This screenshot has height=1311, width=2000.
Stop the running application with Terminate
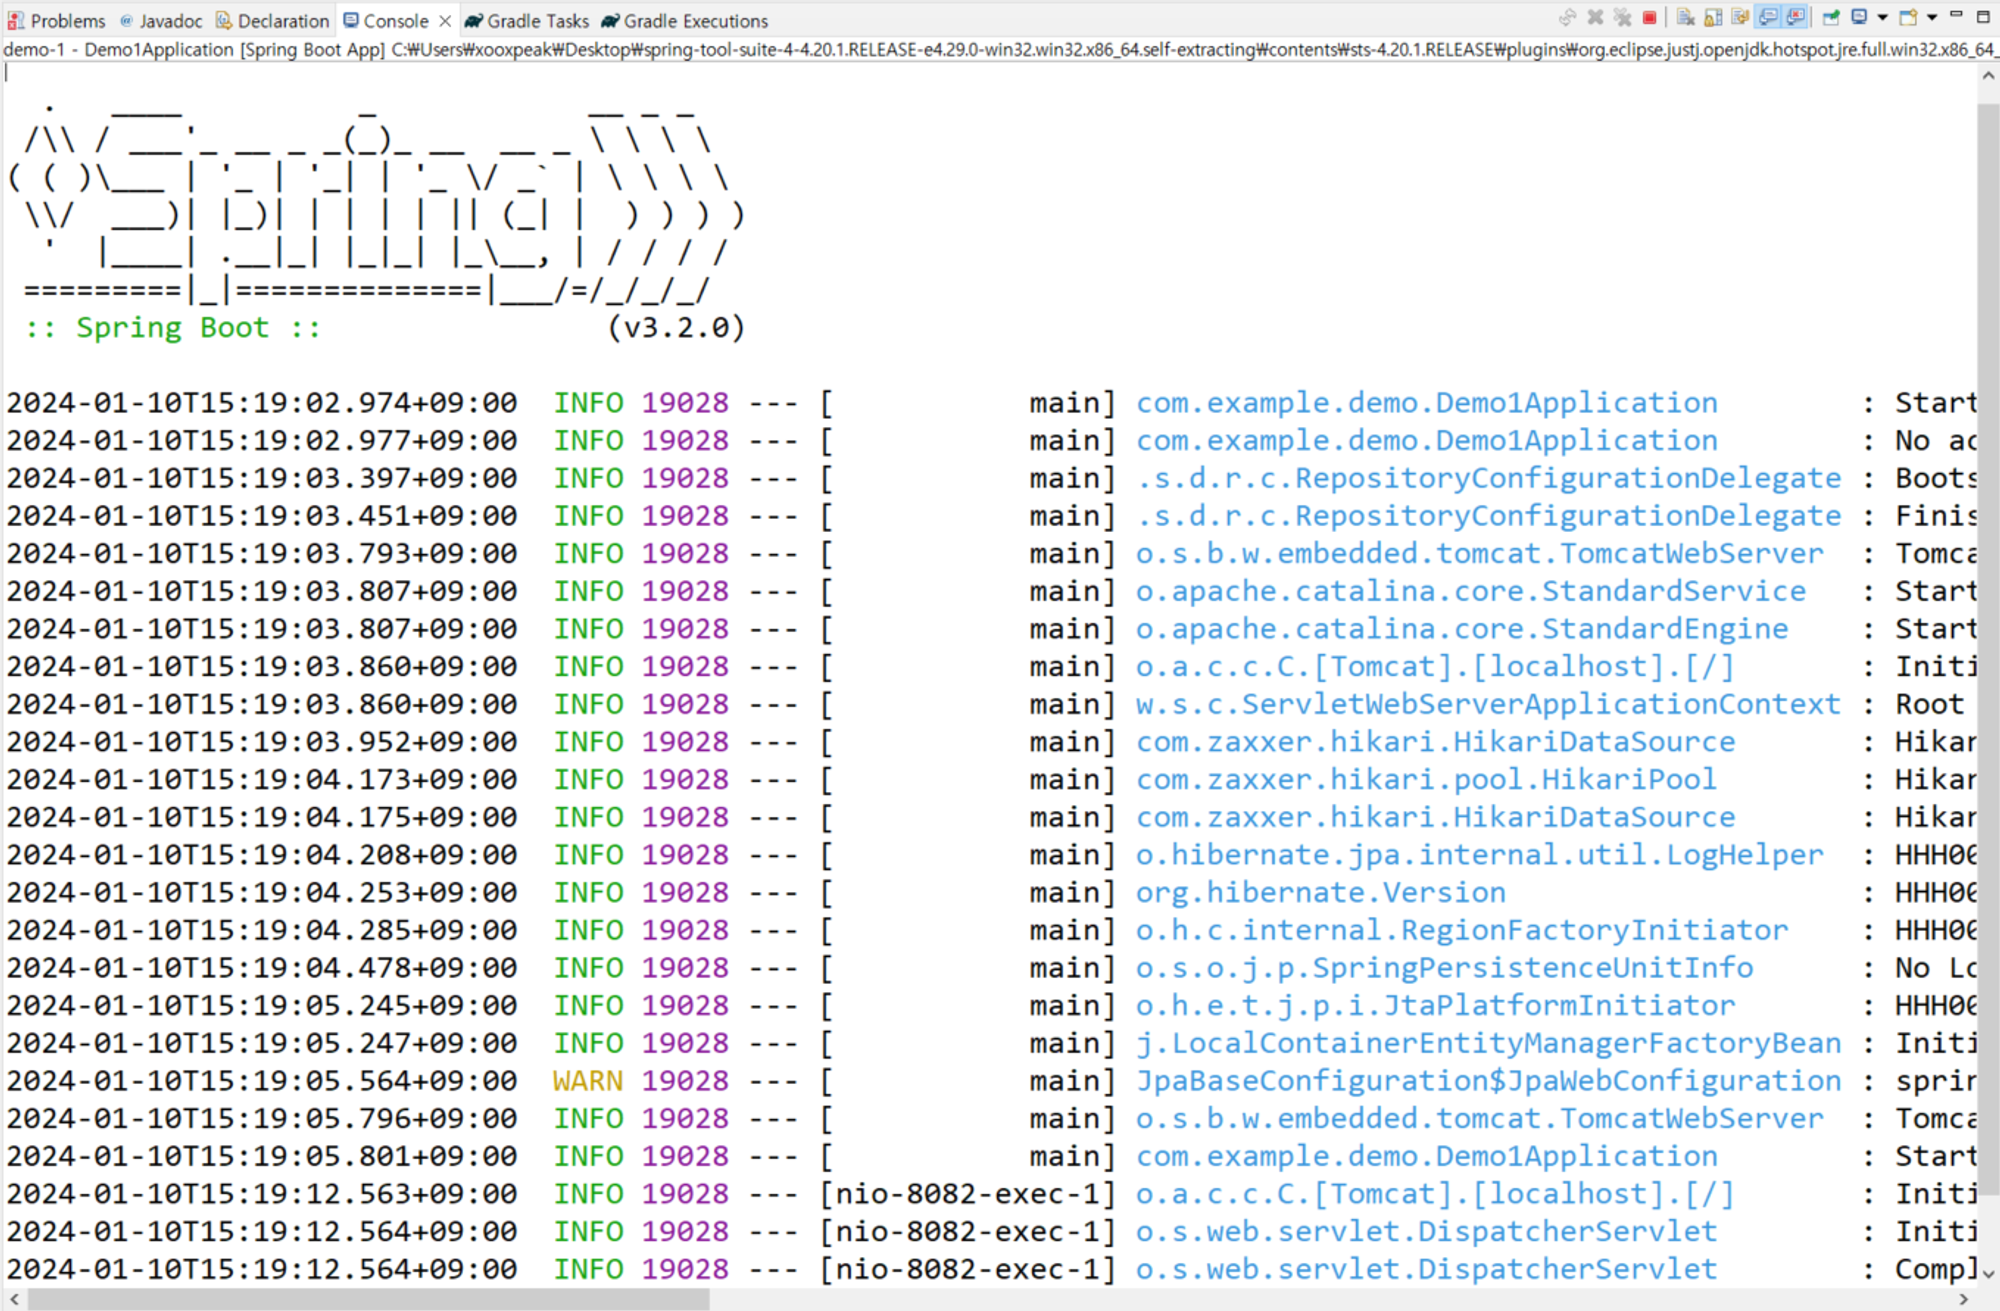(x=1649, y=17)
